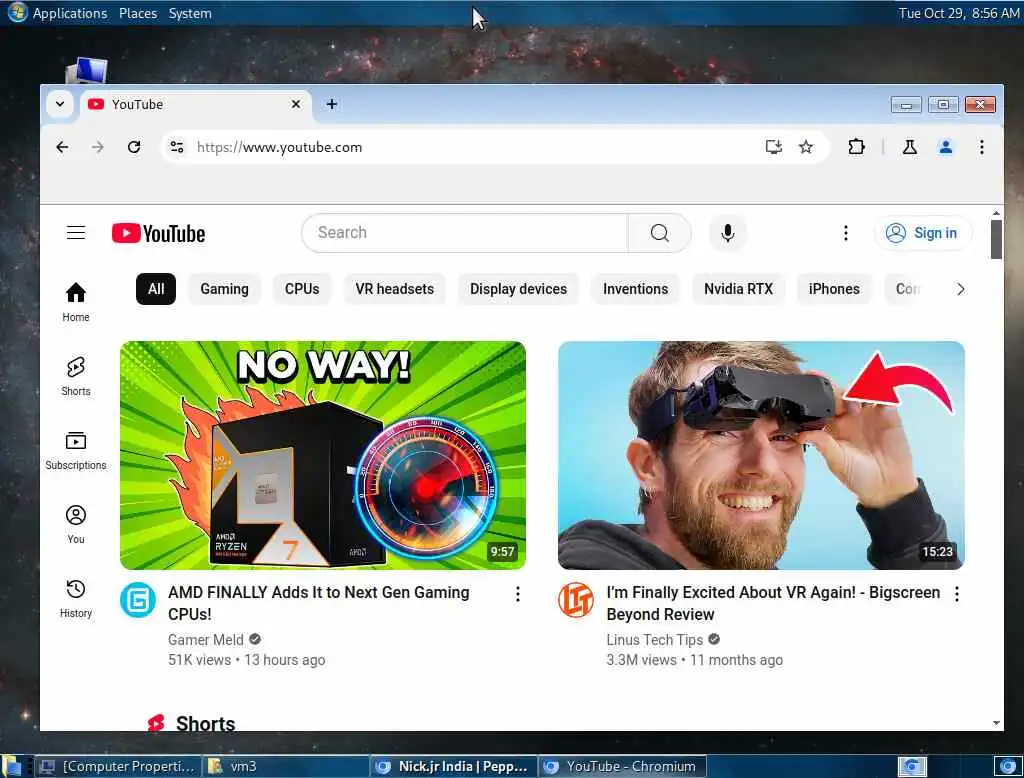This screenshot has width=1024, height=778.
Task: Open the browser profile icon
Action: coord(946,147)
